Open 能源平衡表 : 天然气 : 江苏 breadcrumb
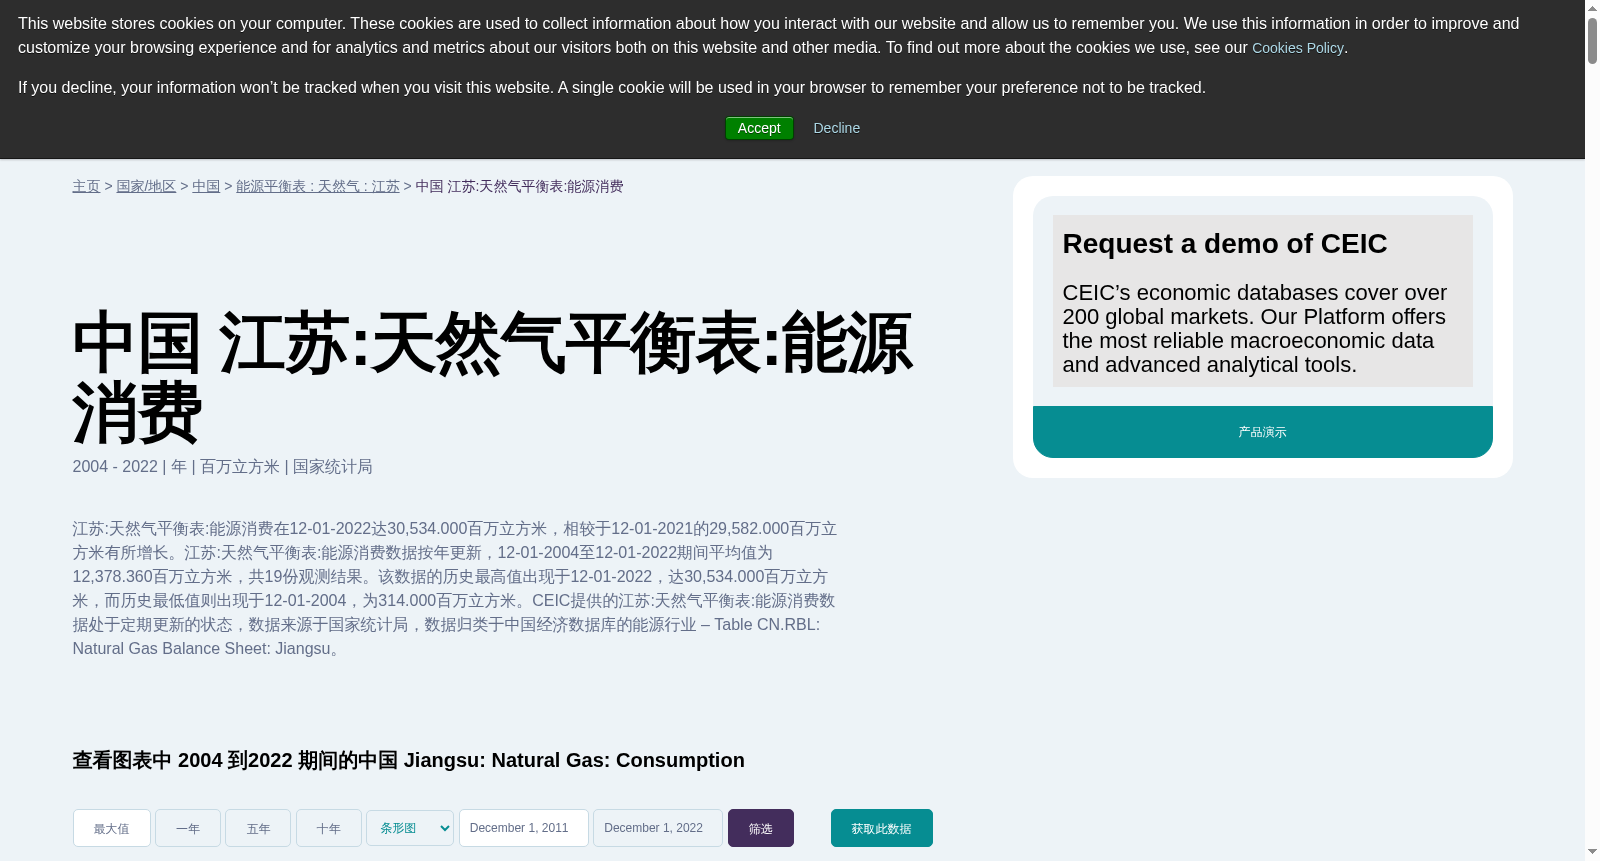1600x861 pixels. point(318,186)
